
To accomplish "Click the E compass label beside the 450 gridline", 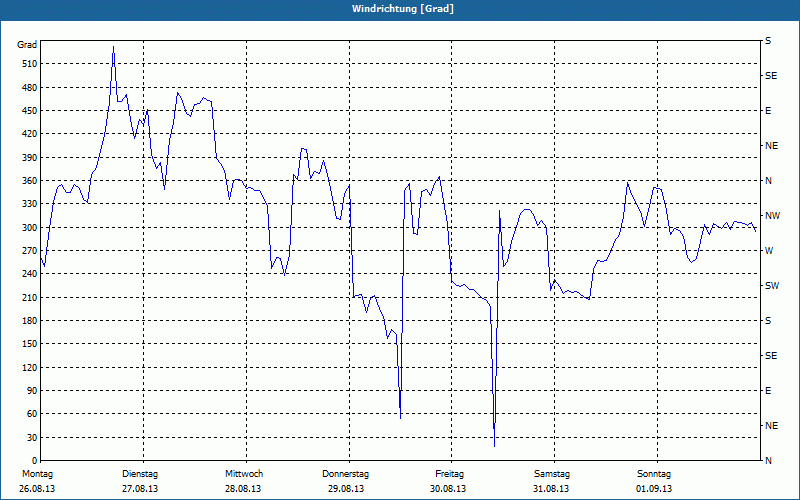I will pos(768,111).
